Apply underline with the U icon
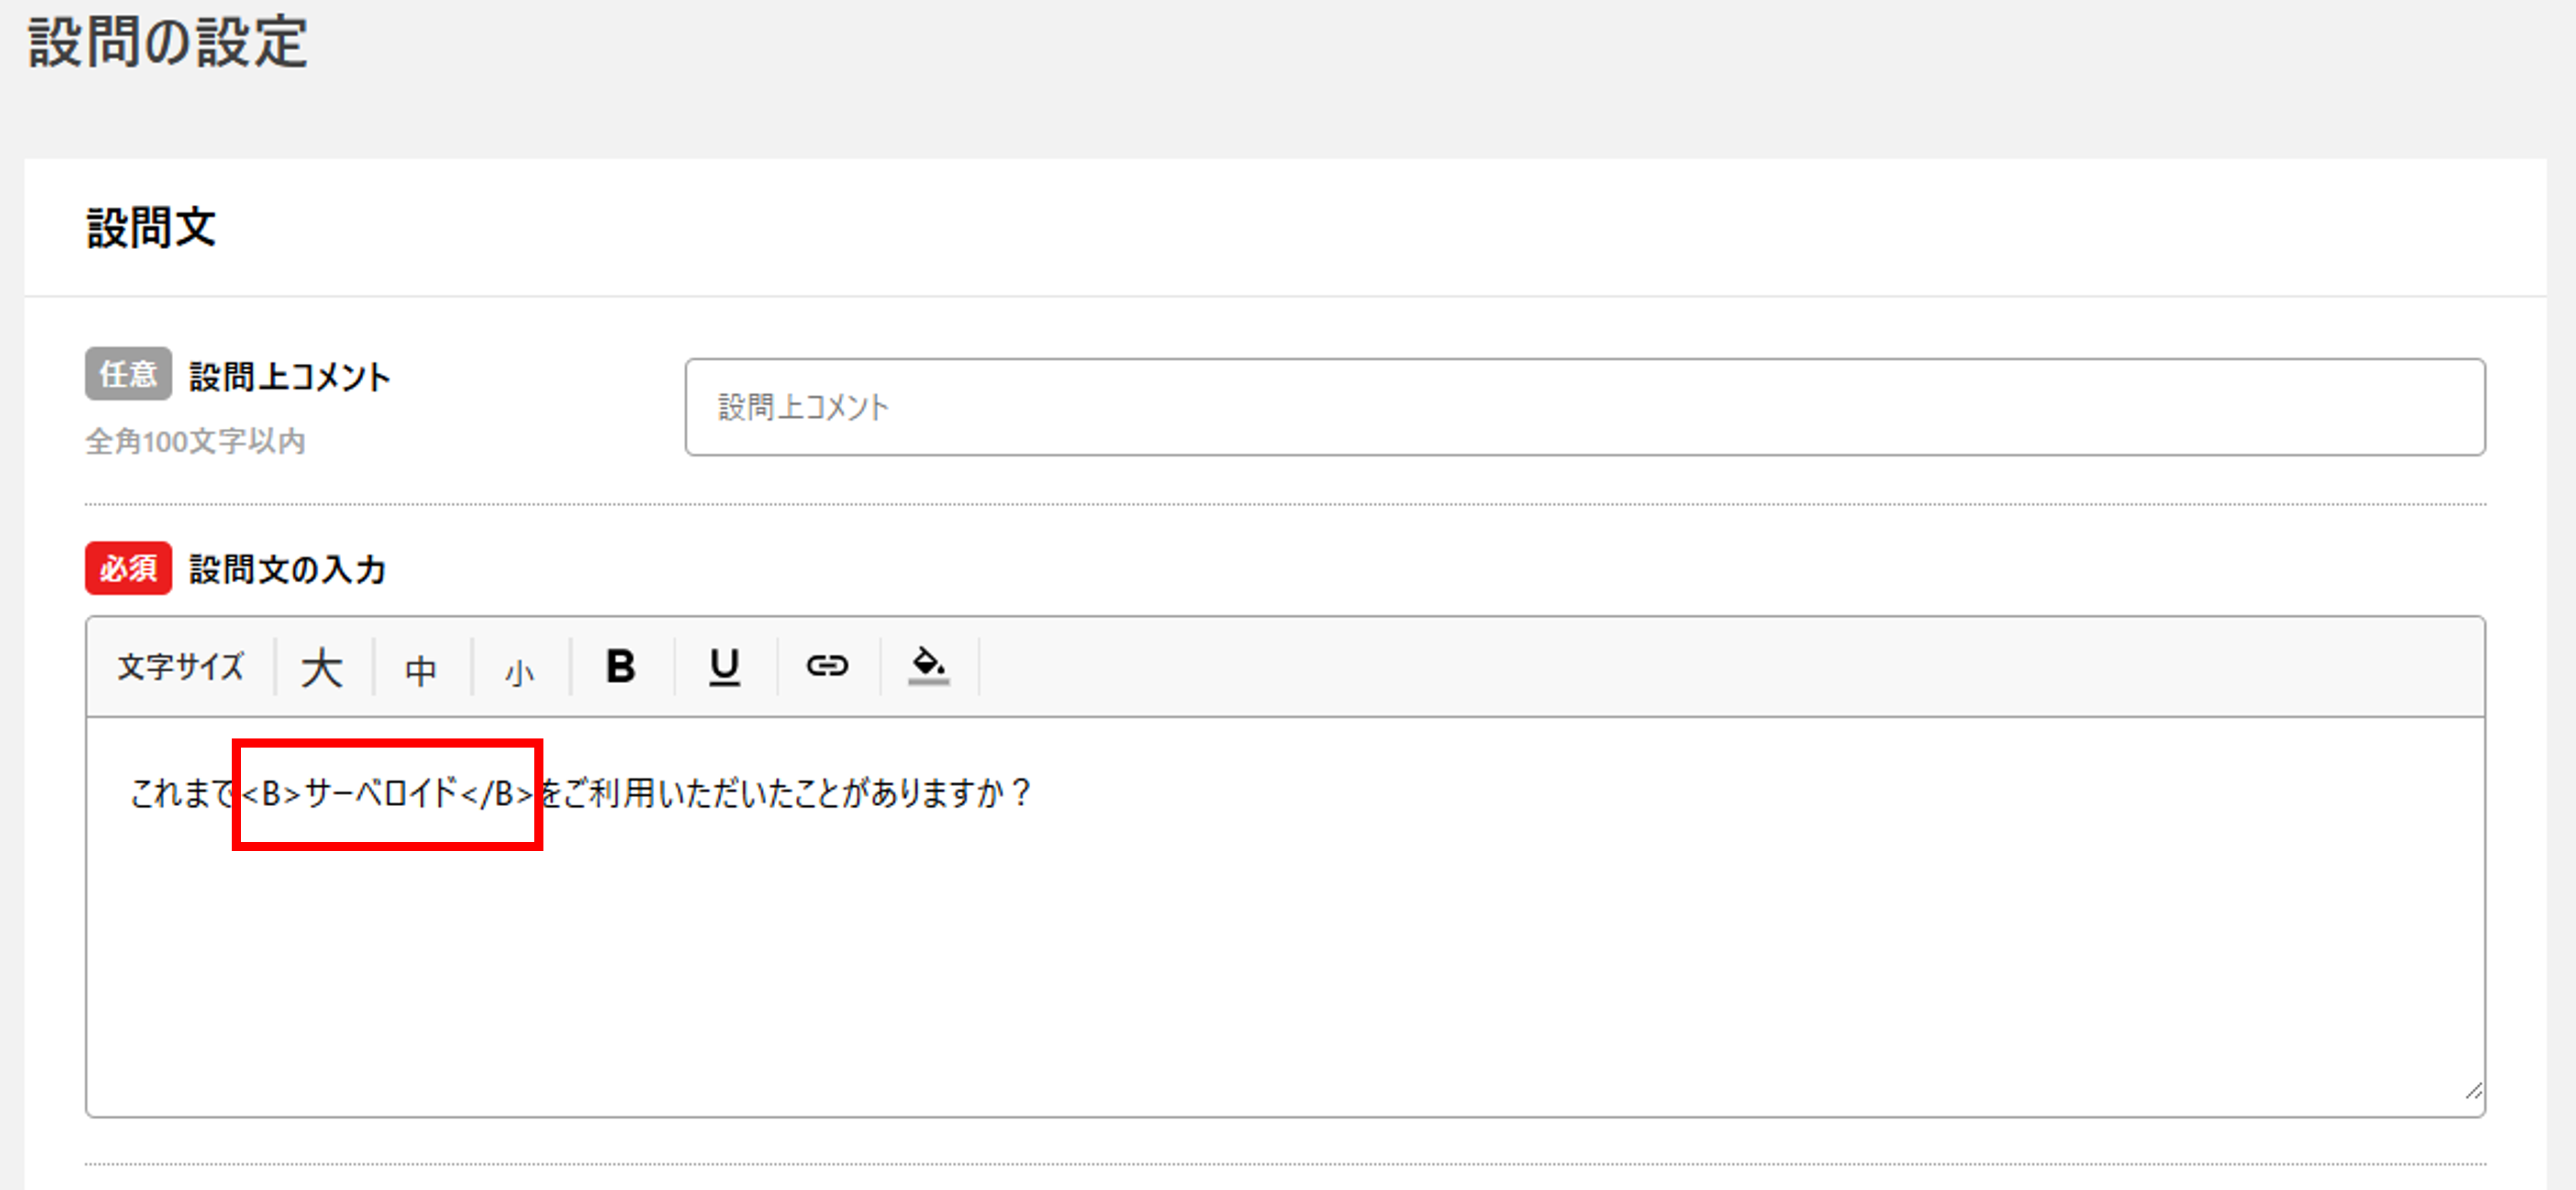 (x=724, y=666)
